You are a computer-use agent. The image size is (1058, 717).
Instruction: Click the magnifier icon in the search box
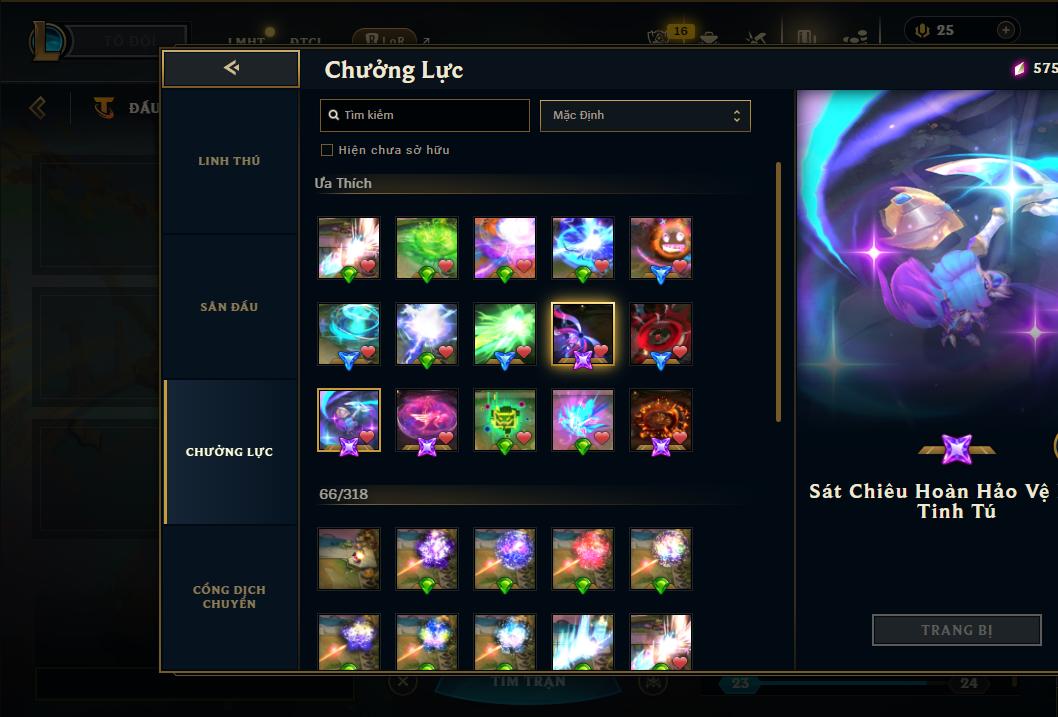333,115
